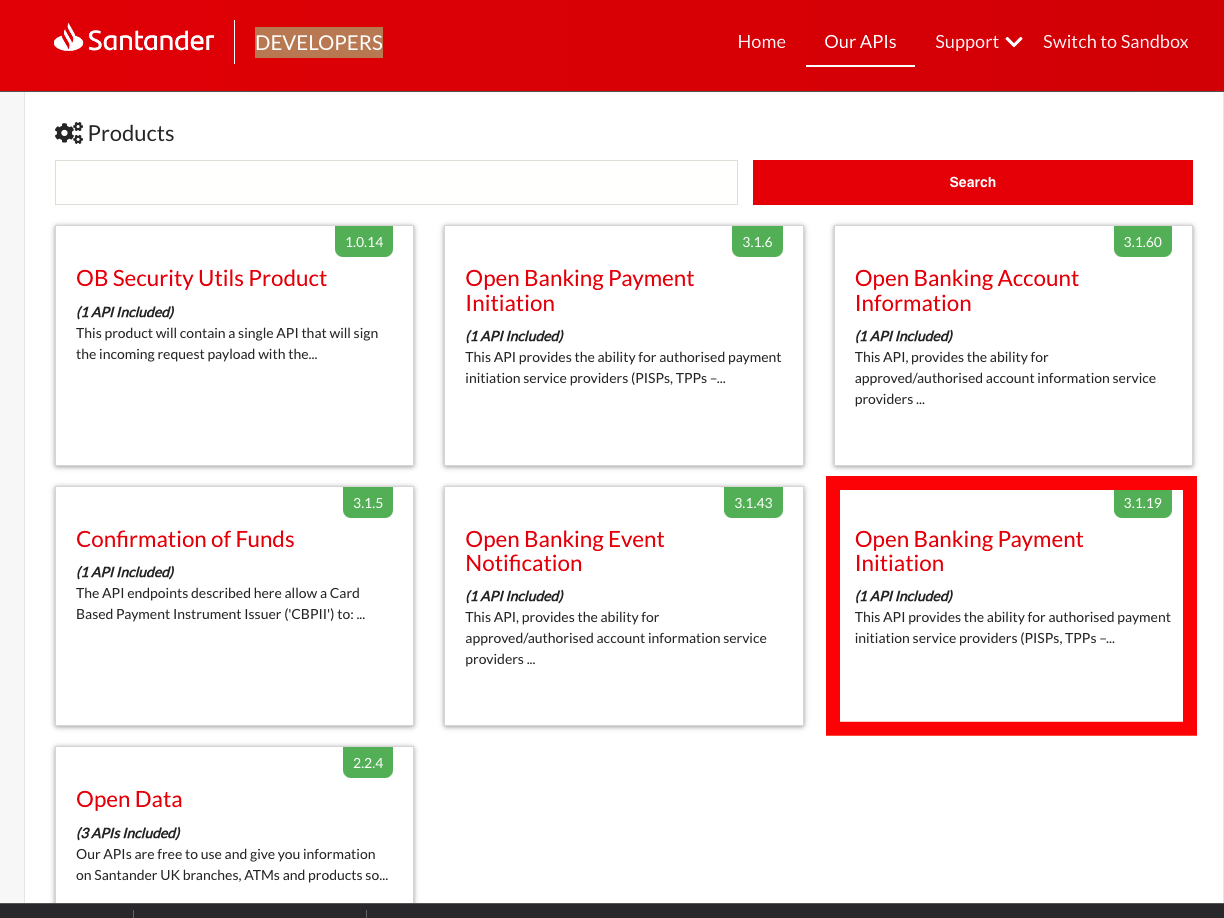Screen dimensions: 1224x918
Task: Click the DEVELOPERS header label
Action: tap(319, 42)
